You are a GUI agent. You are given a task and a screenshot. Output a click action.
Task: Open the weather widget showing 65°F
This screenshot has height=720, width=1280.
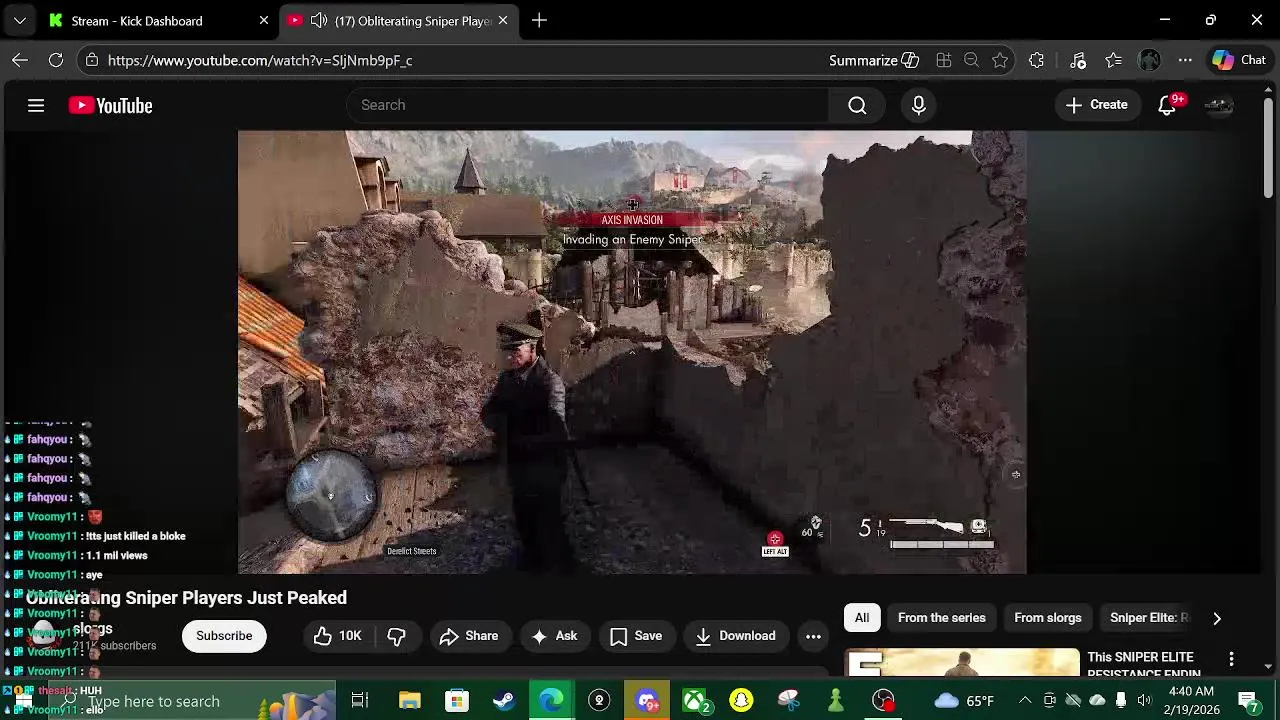965,701
